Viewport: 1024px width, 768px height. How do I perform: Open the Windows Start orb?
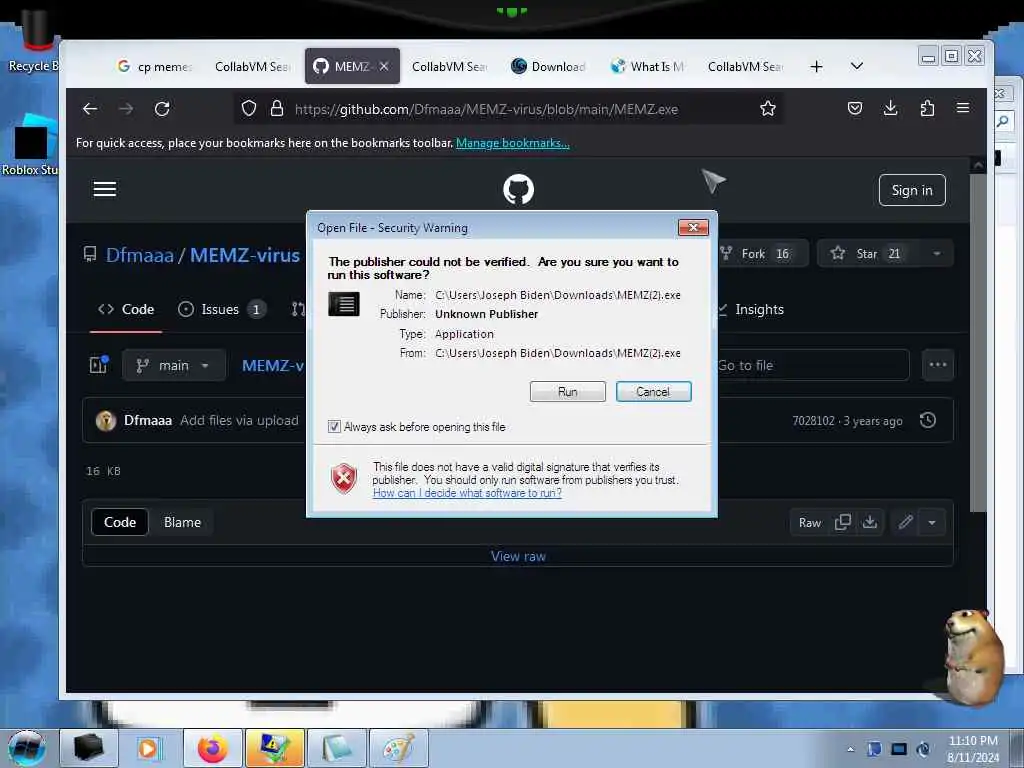pos(26,748)
